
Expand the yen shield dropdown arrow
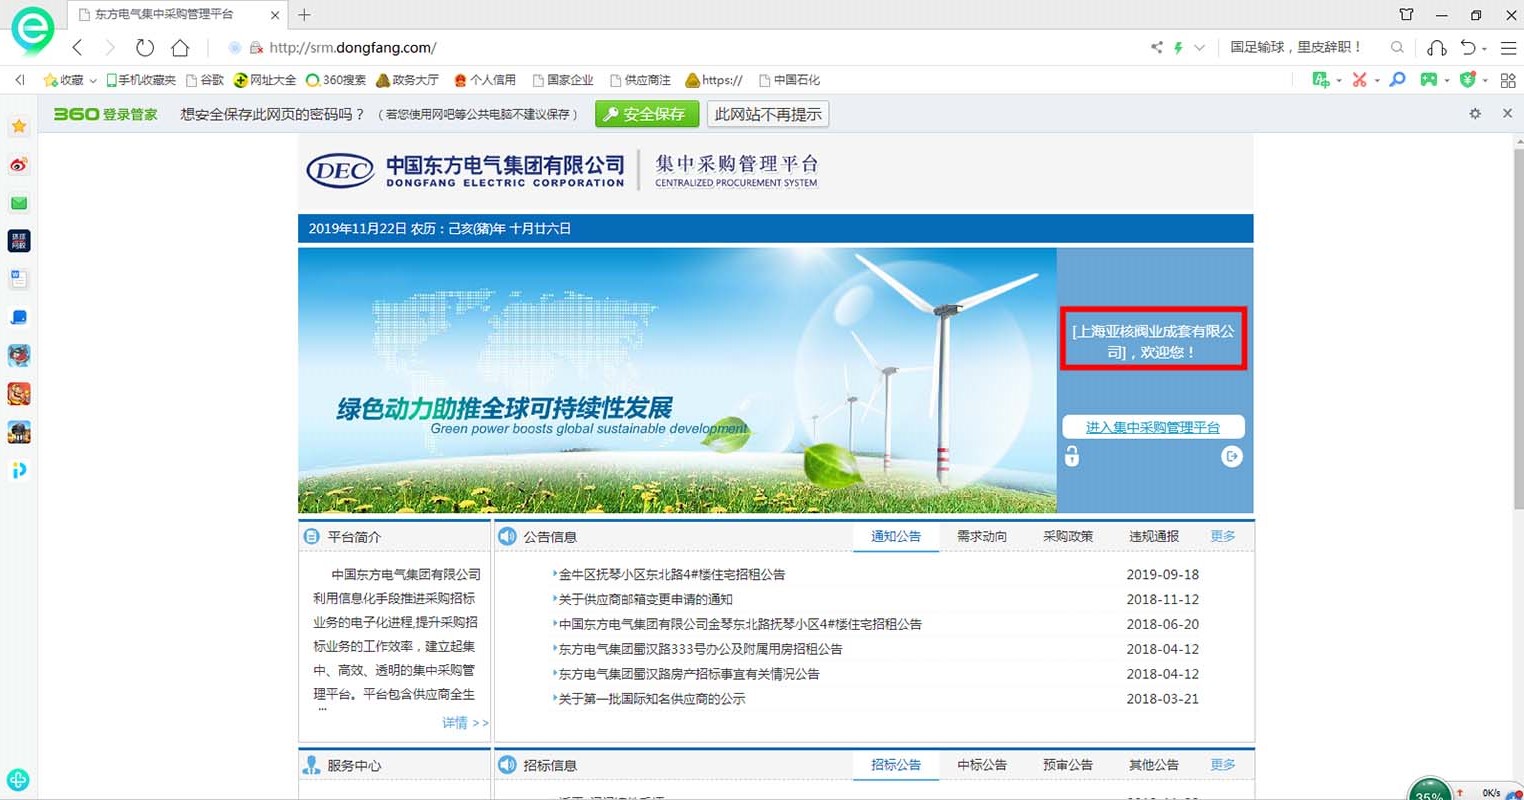click(1484, 80)
